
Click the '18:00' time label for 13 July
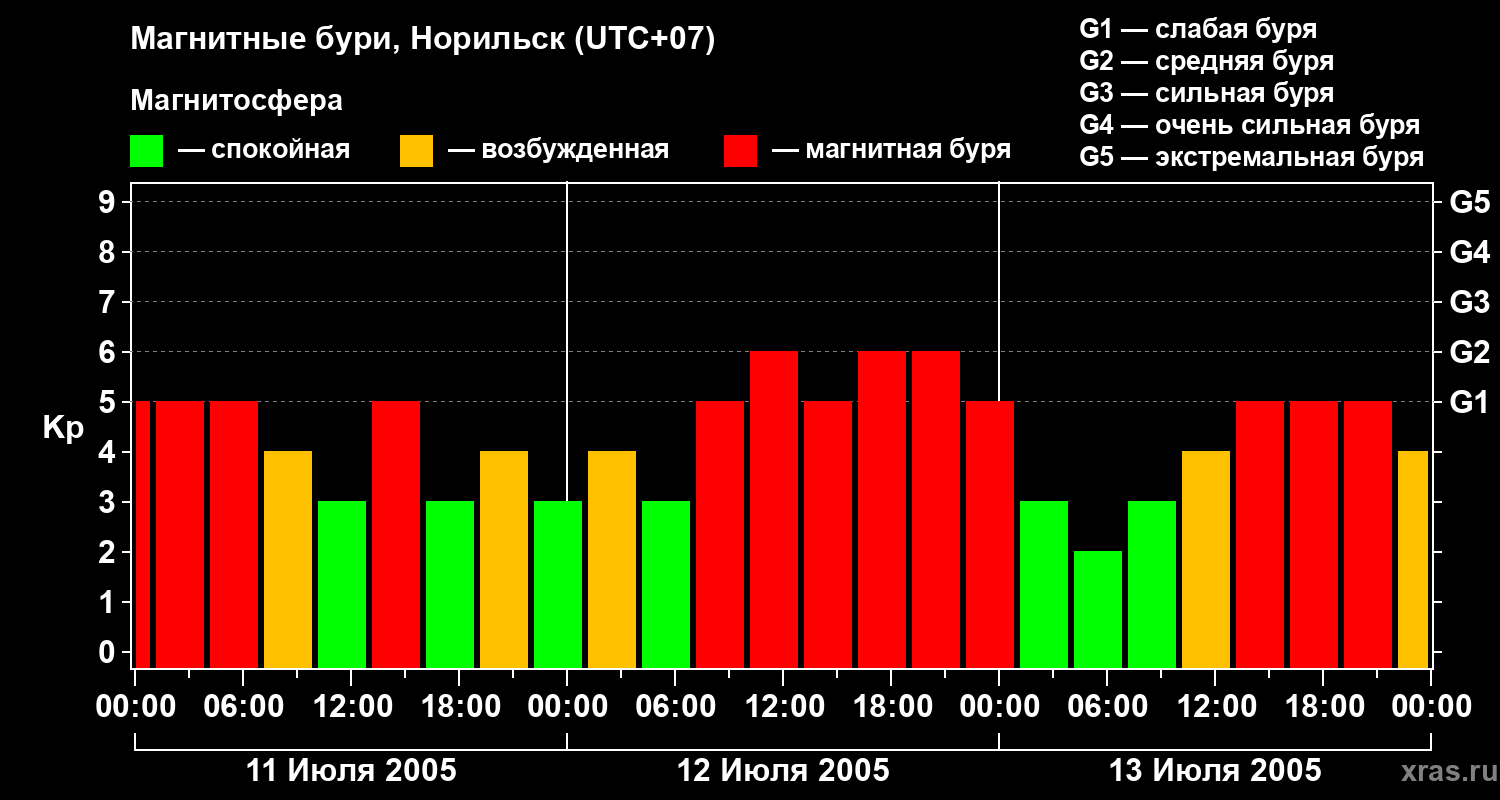[x=1323, y=707]
